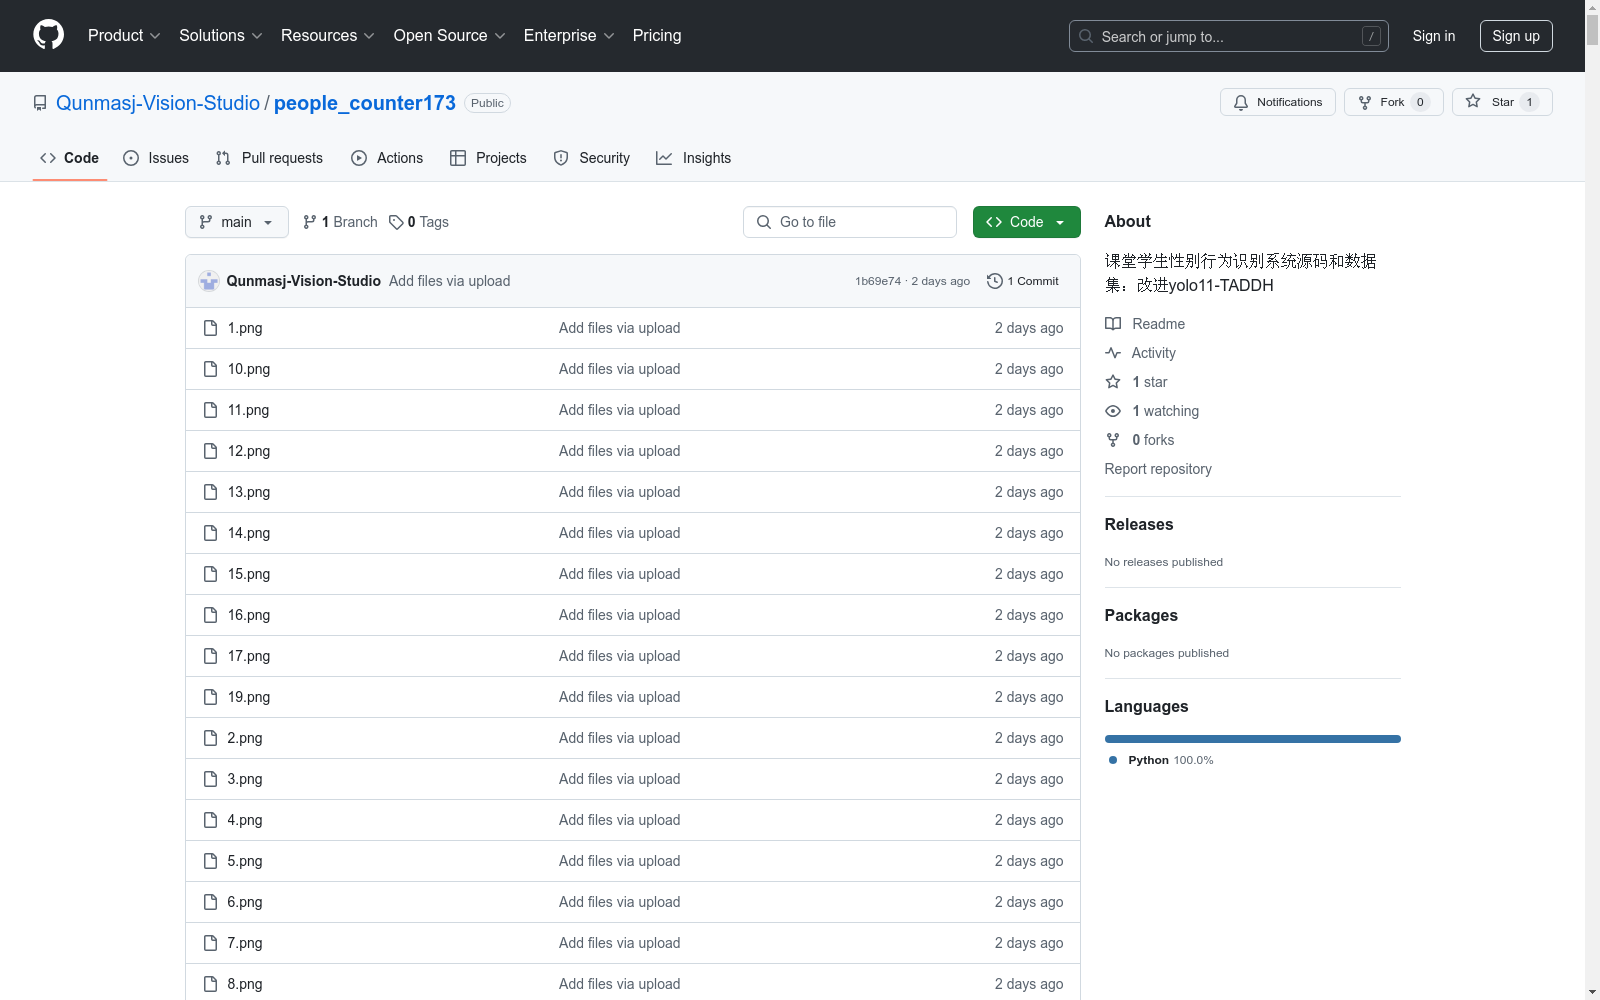Click the Readme book icon in About

point(1113,324)
